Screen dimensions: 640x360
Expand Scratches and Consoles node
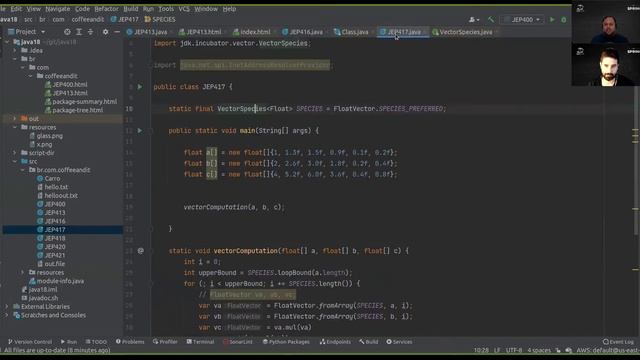click(x=7, y=315)
